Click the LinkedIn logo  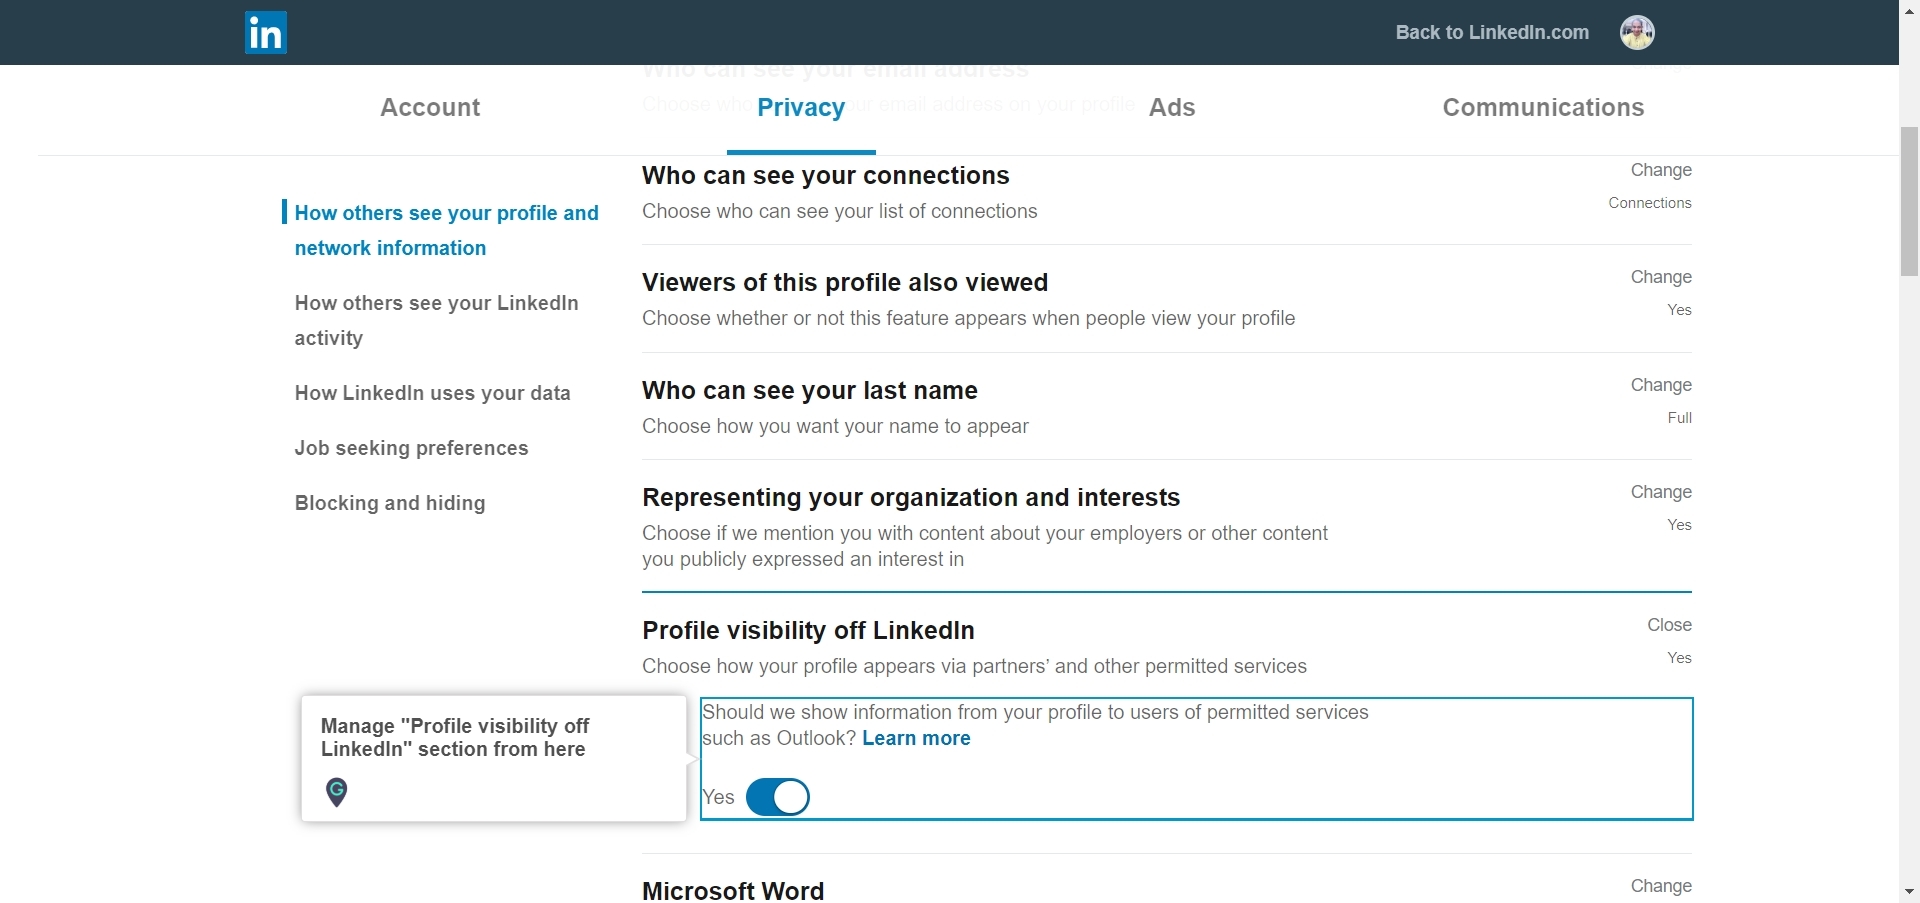(x=264, y=32)
